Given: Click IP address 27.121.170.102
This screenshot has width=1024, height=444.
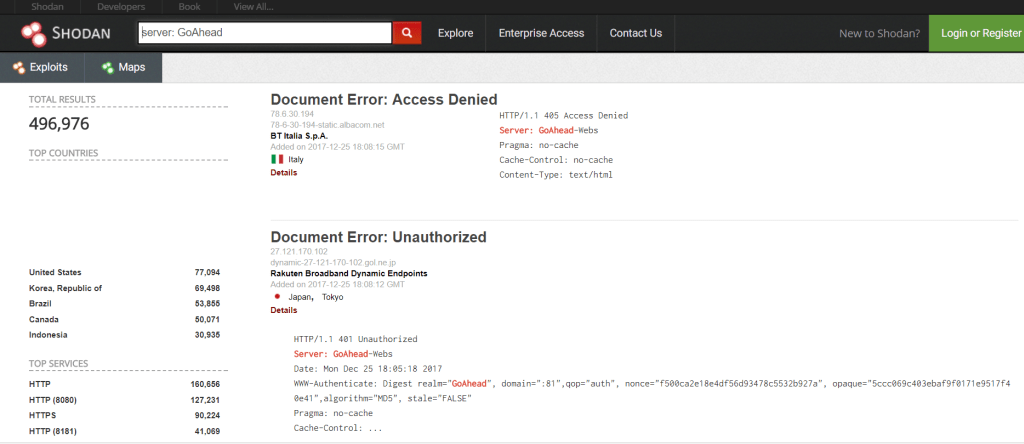Looking at the screenshot, I should click(299, 251).
